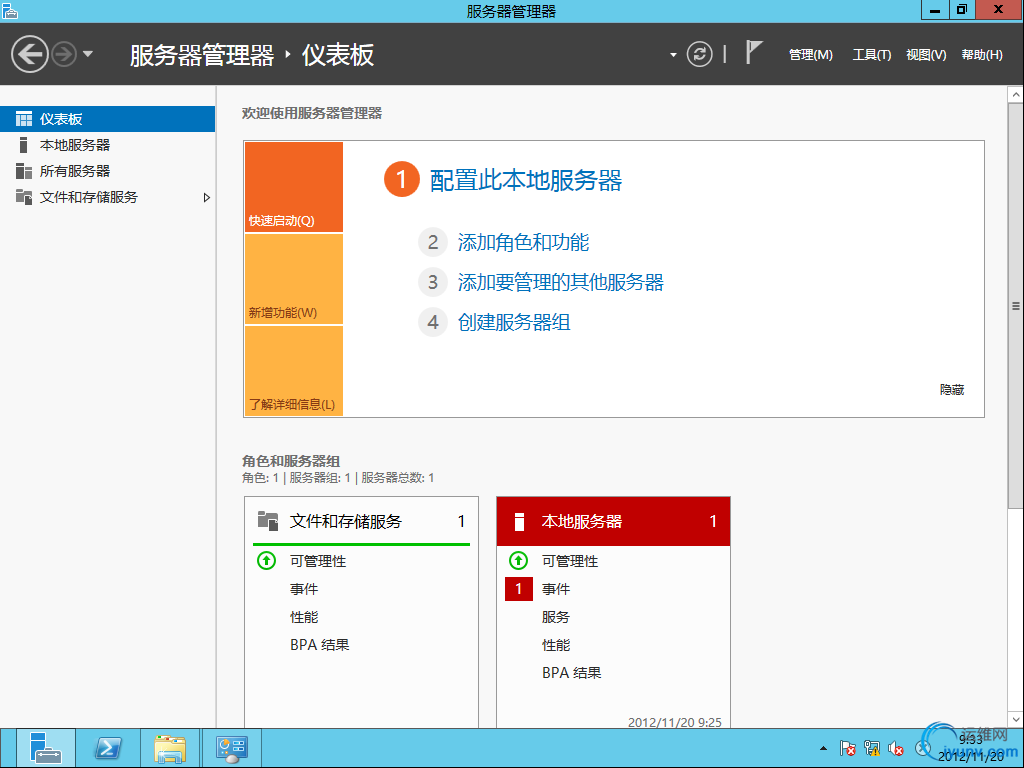Open File Explorer from the taskbar
1024x768 pixels.
pos(170,748)
